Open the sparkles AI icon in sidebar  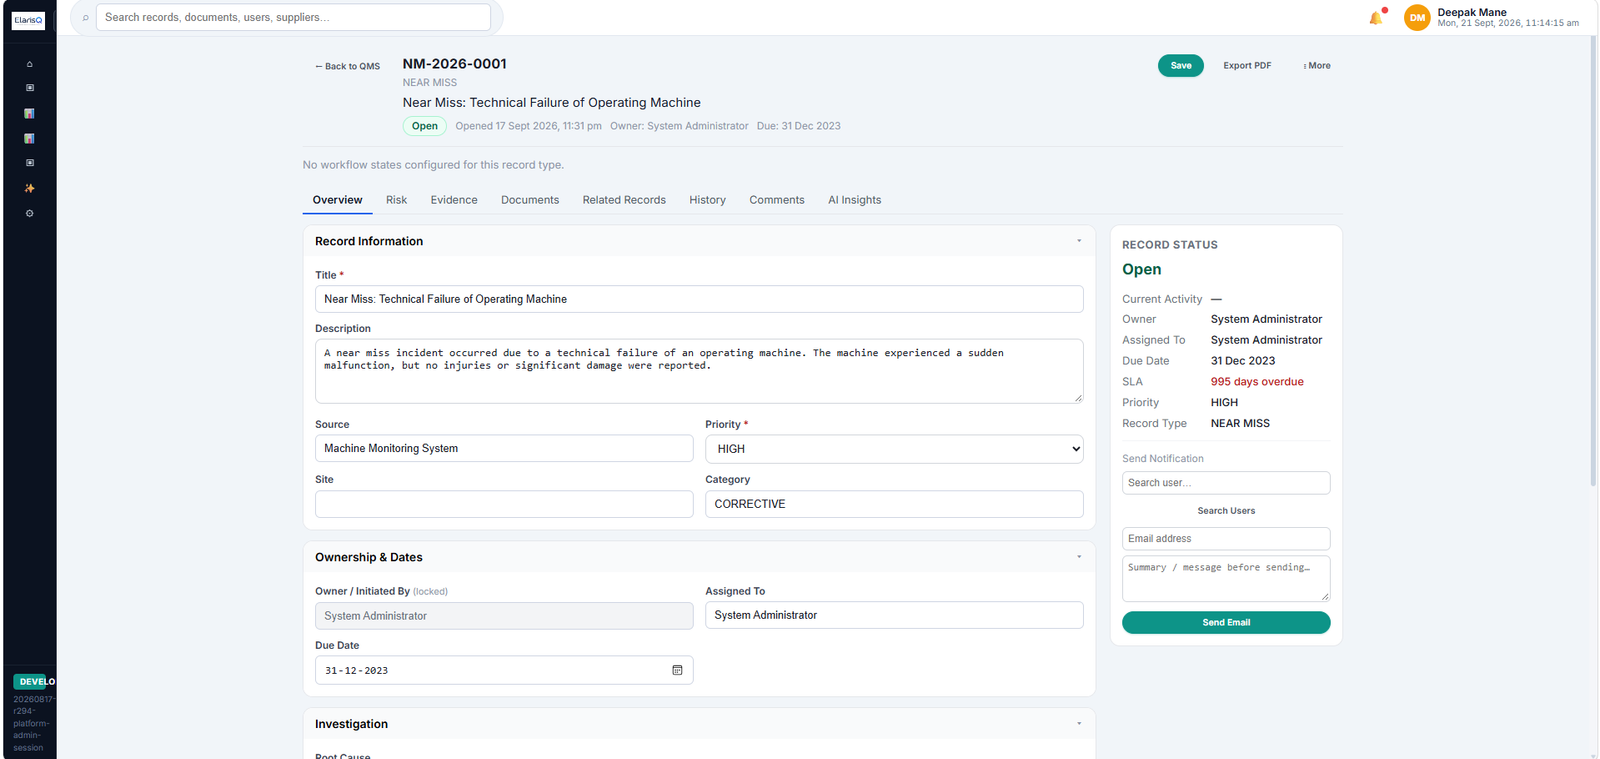[29, 188]
